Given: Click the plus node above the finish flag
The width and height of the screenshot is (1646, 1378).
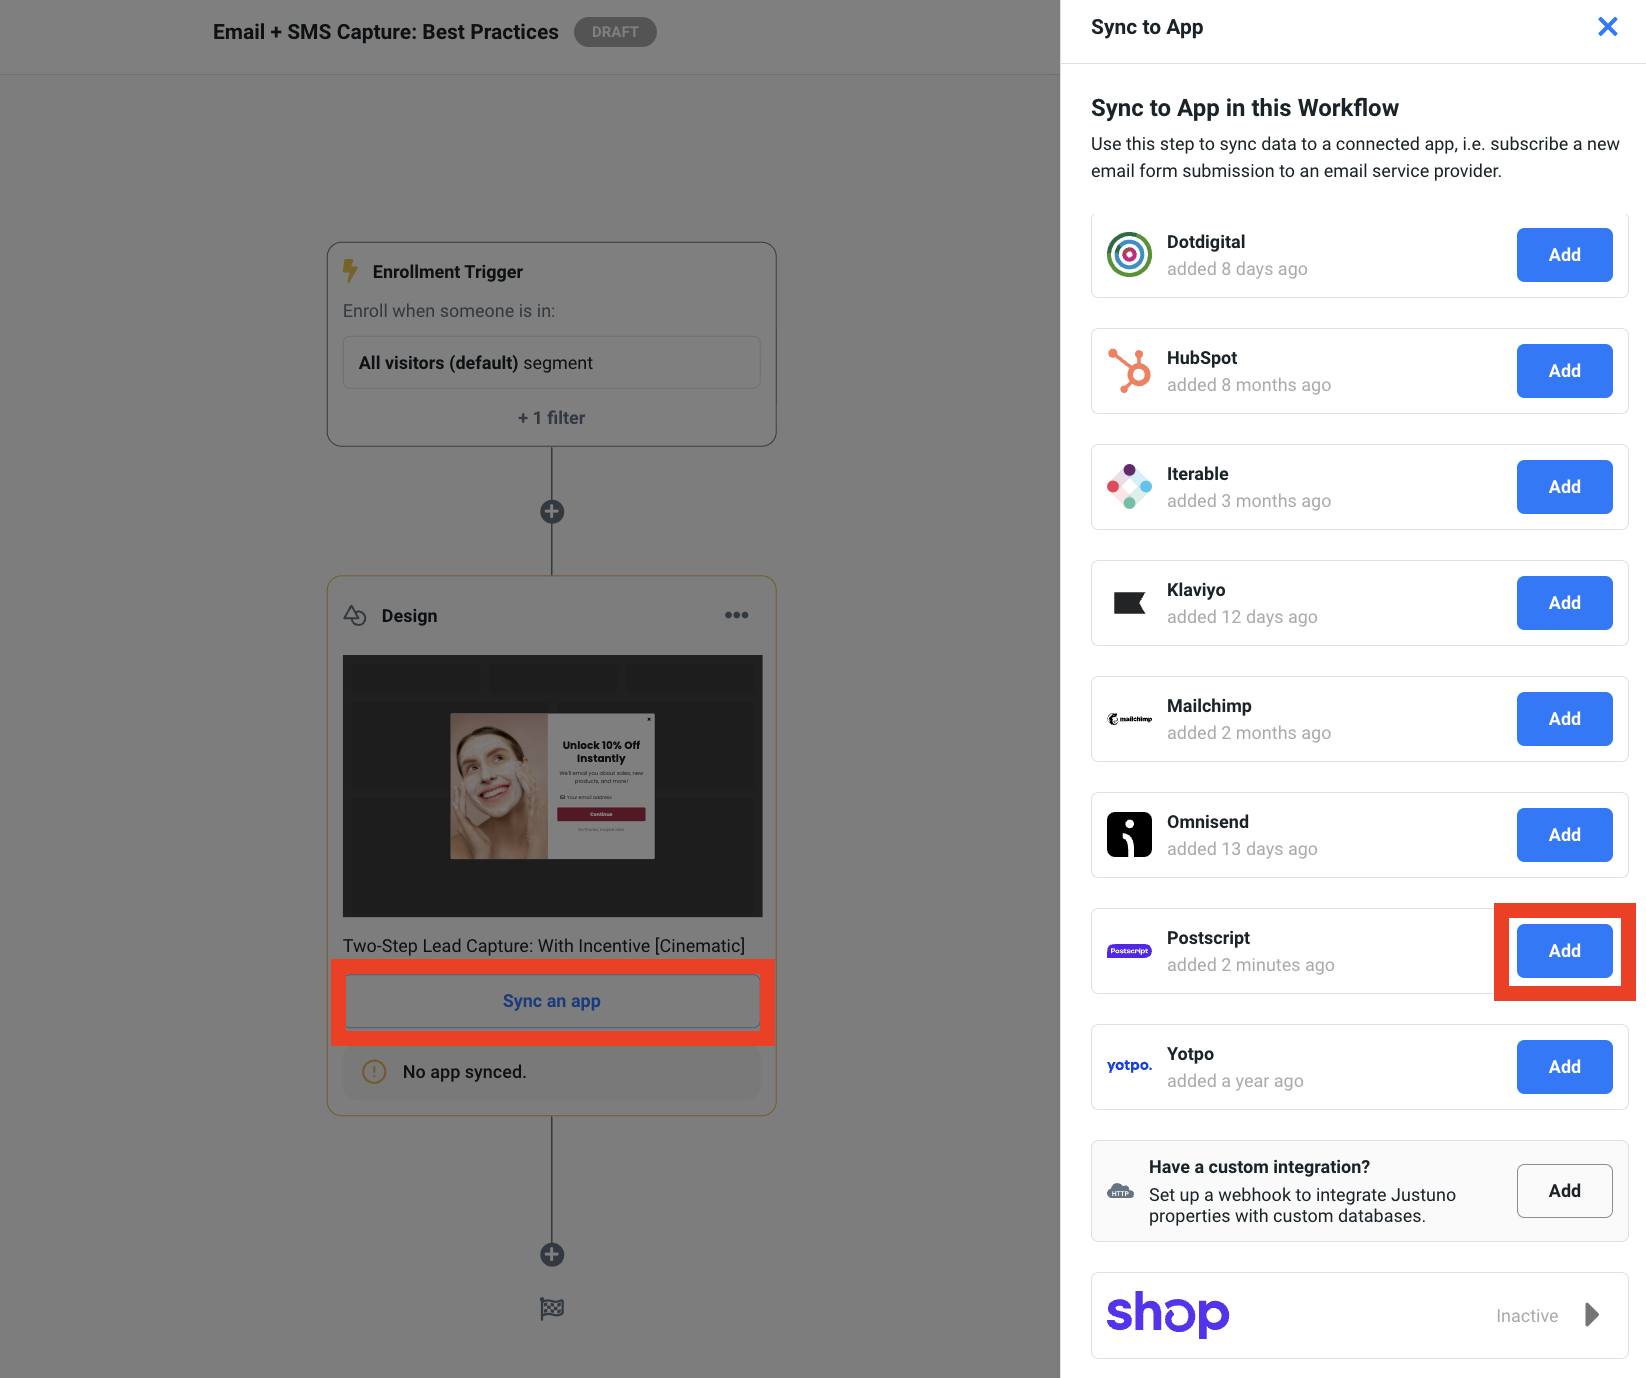Looking at the screenshot, I should point(552,1255).
